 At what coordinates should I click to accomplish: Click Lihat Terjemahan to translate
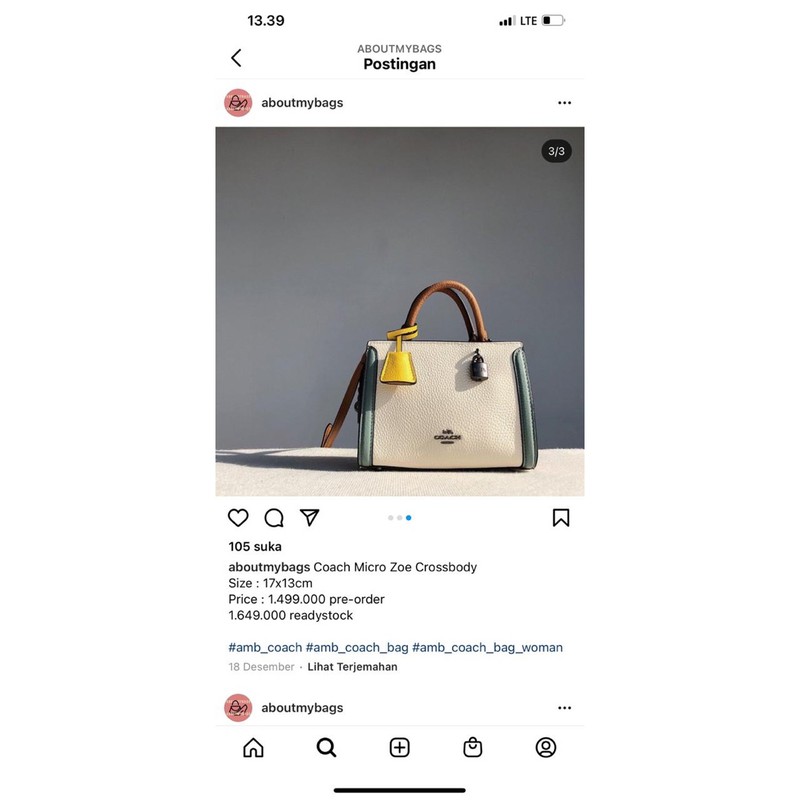352,667
